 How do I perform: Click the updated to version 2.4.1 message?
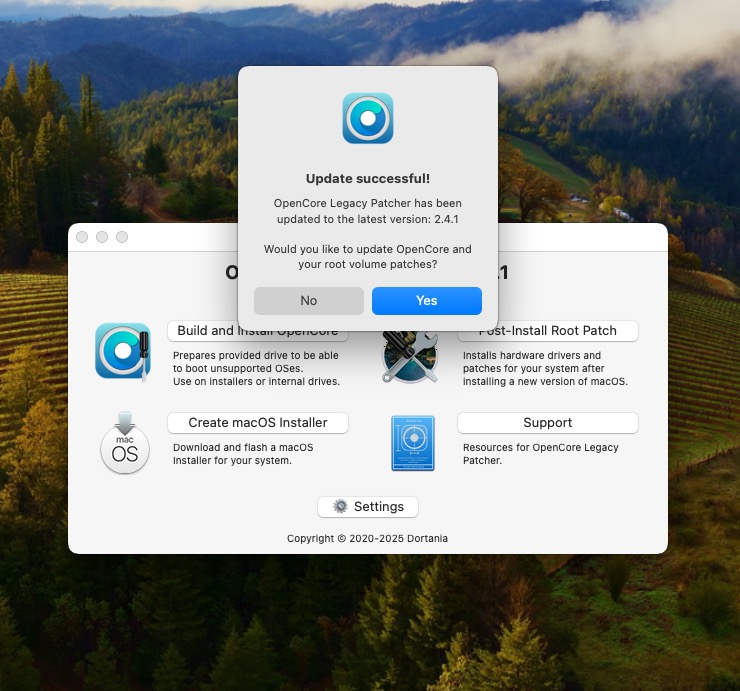coord(367,211)
